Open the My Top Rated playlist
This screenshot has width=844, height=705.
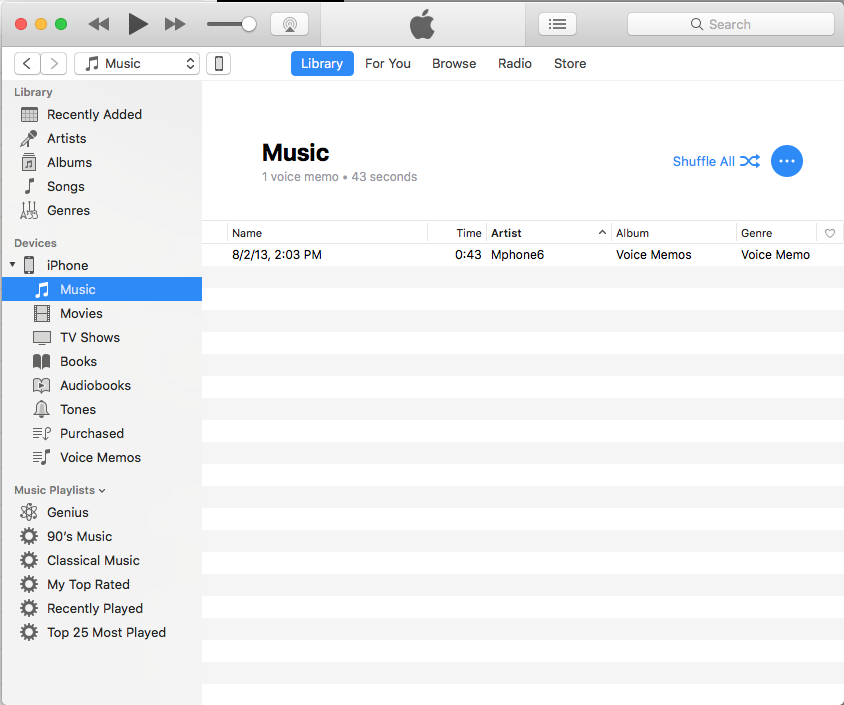[102, 584]
